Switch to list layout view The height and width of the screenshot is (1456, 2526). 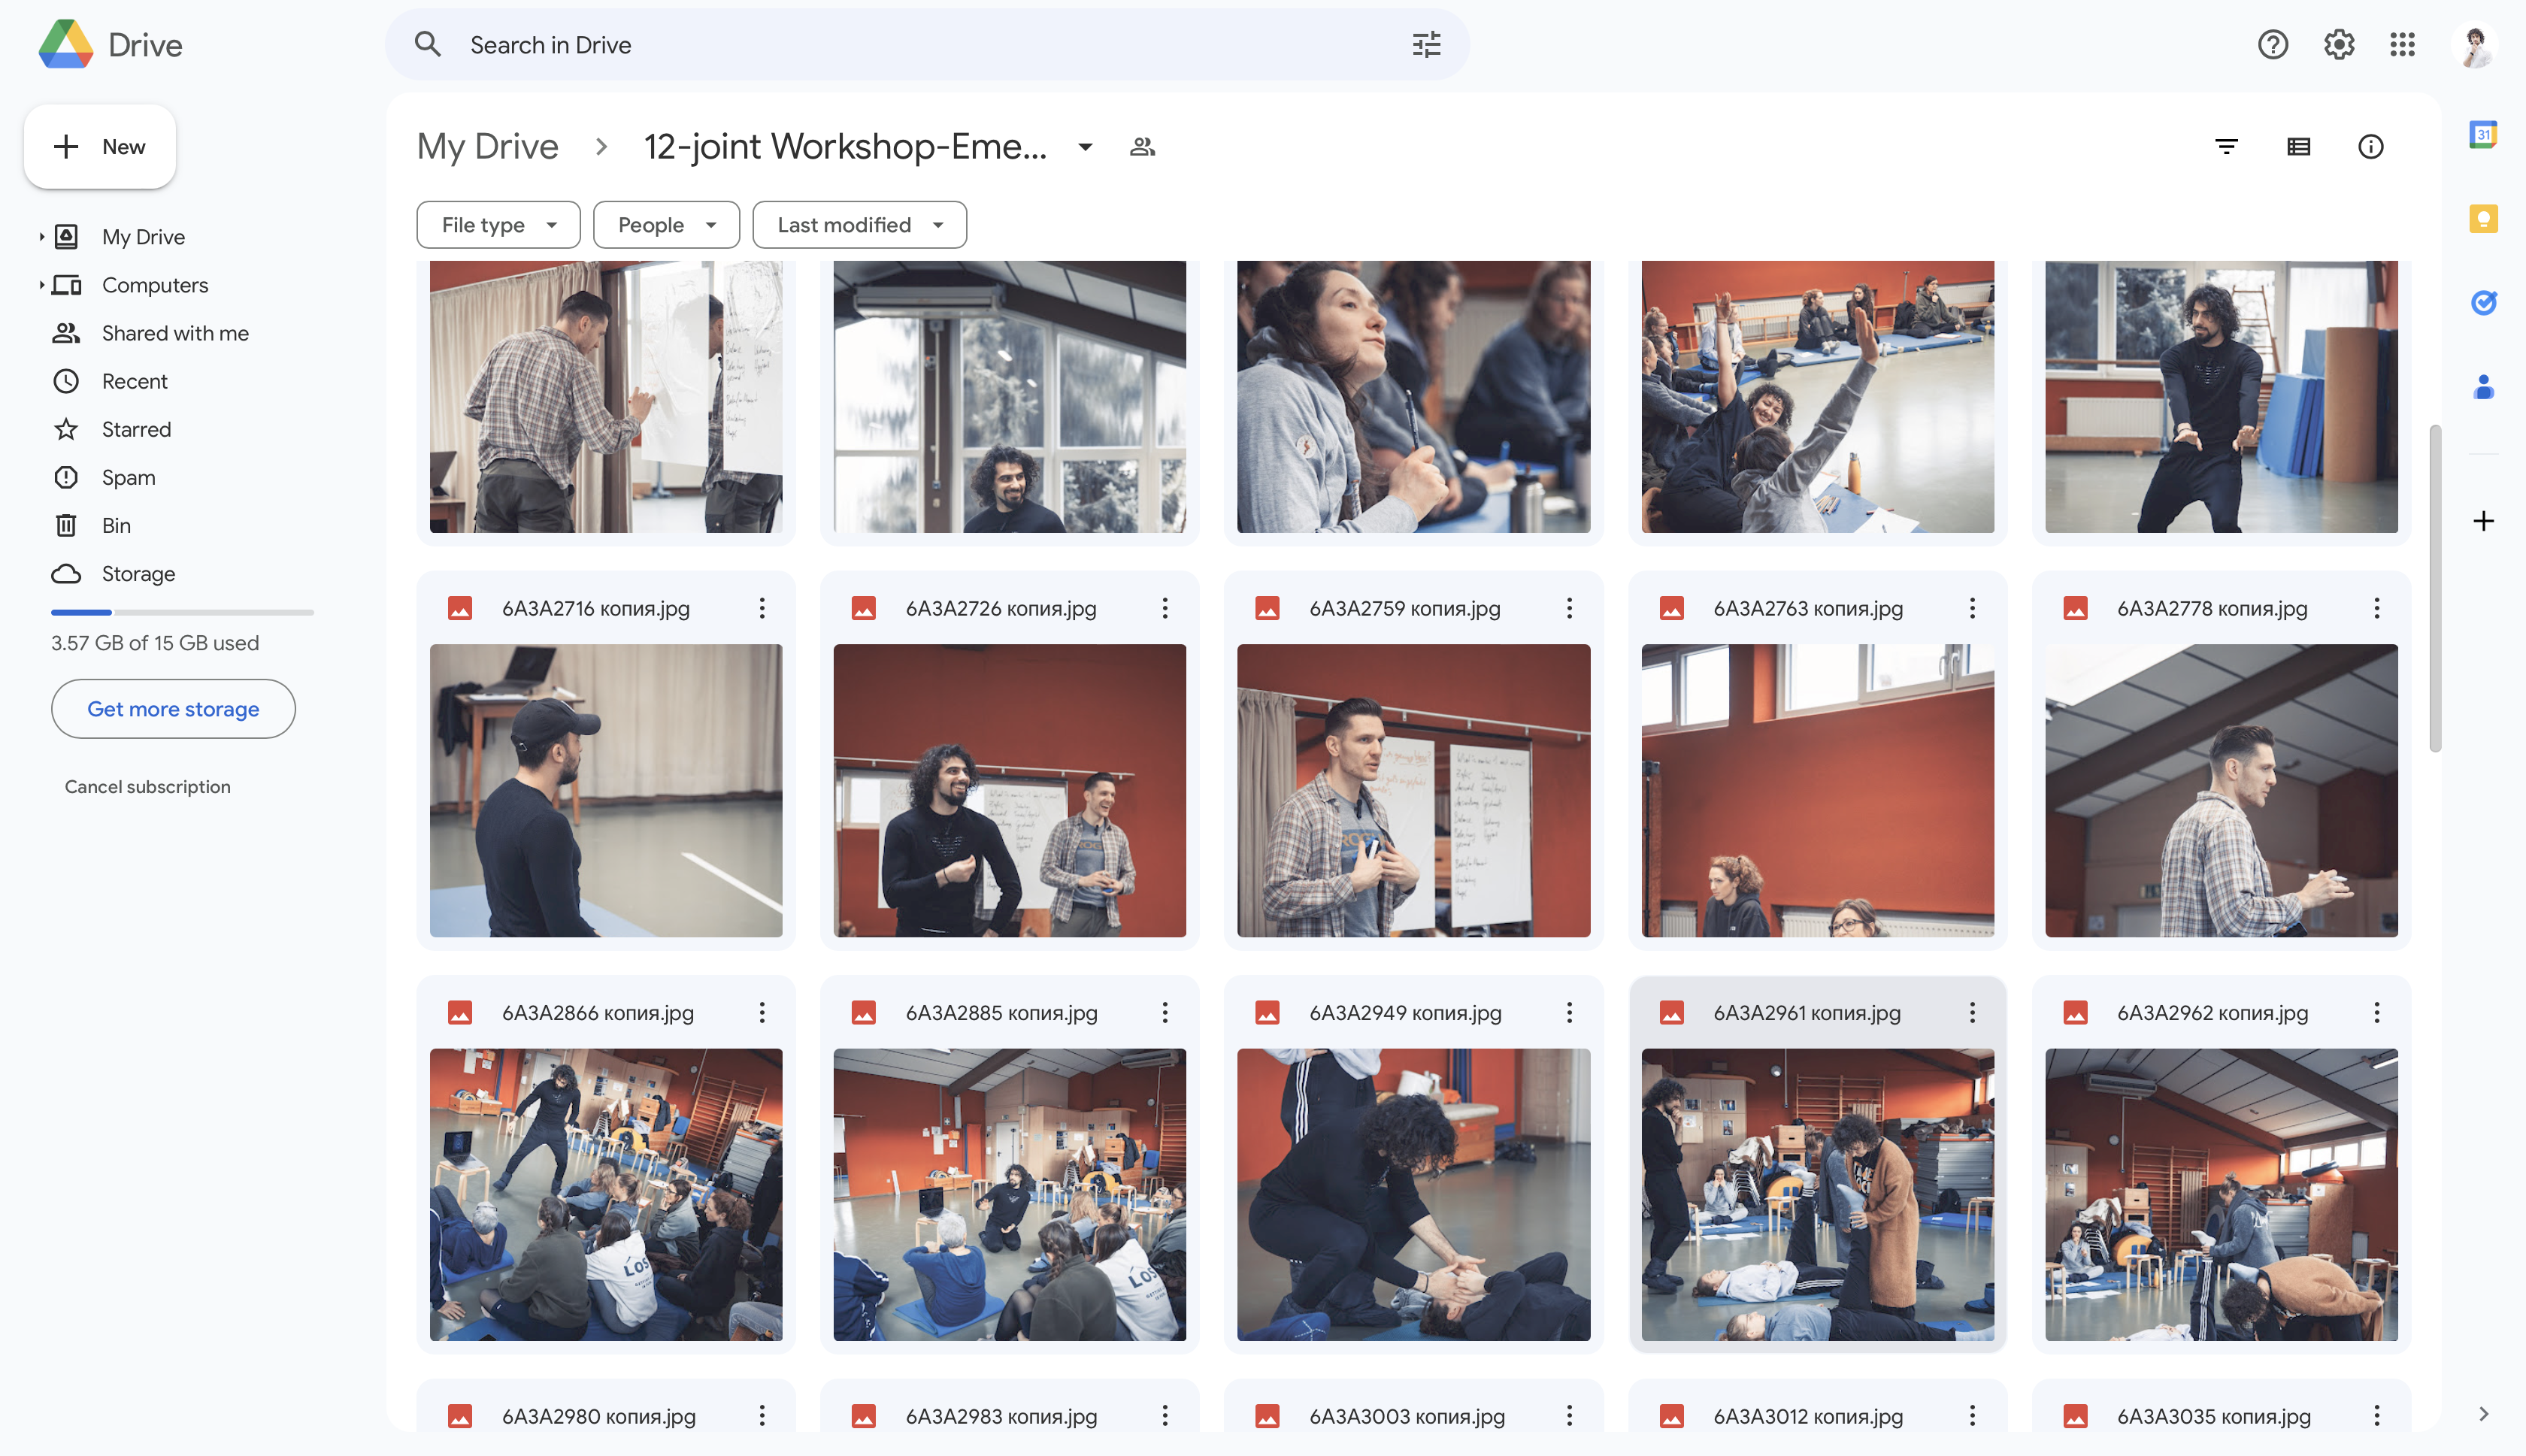coord(2298,147)
